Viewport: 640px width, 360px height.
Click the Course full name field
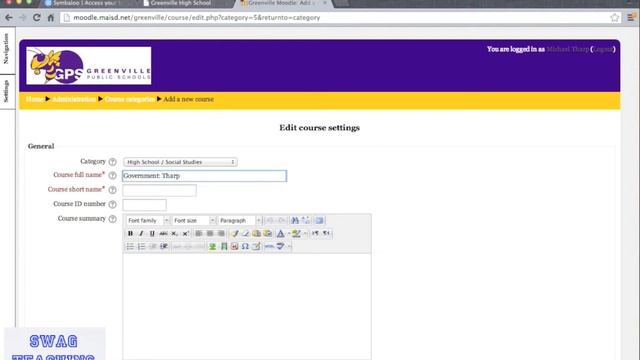coord(204,176)
